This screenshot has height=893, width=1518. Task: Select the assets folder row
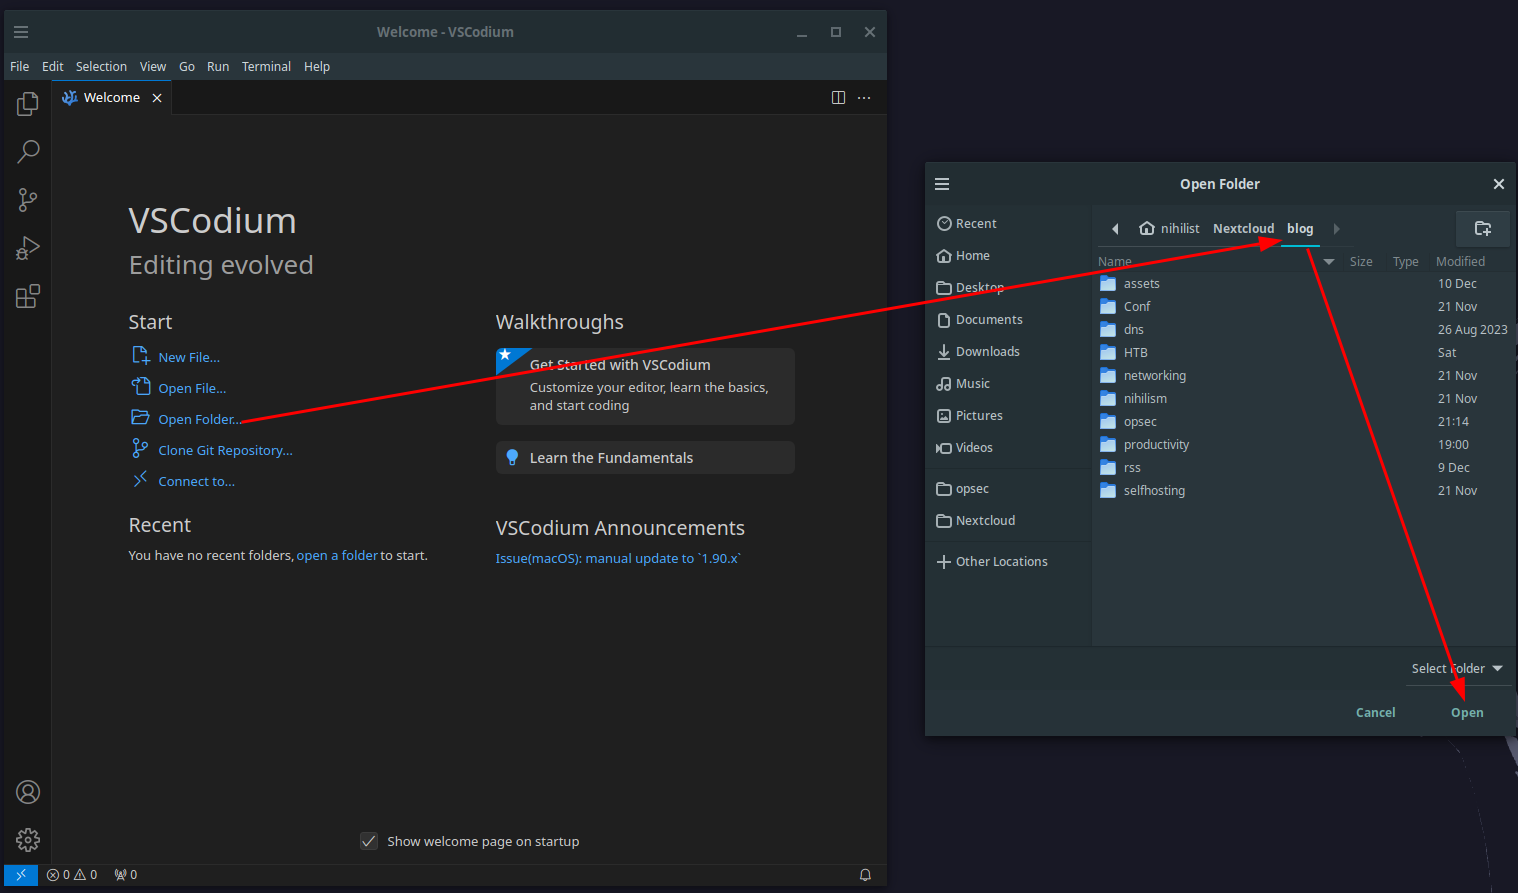pos(1304,284)
